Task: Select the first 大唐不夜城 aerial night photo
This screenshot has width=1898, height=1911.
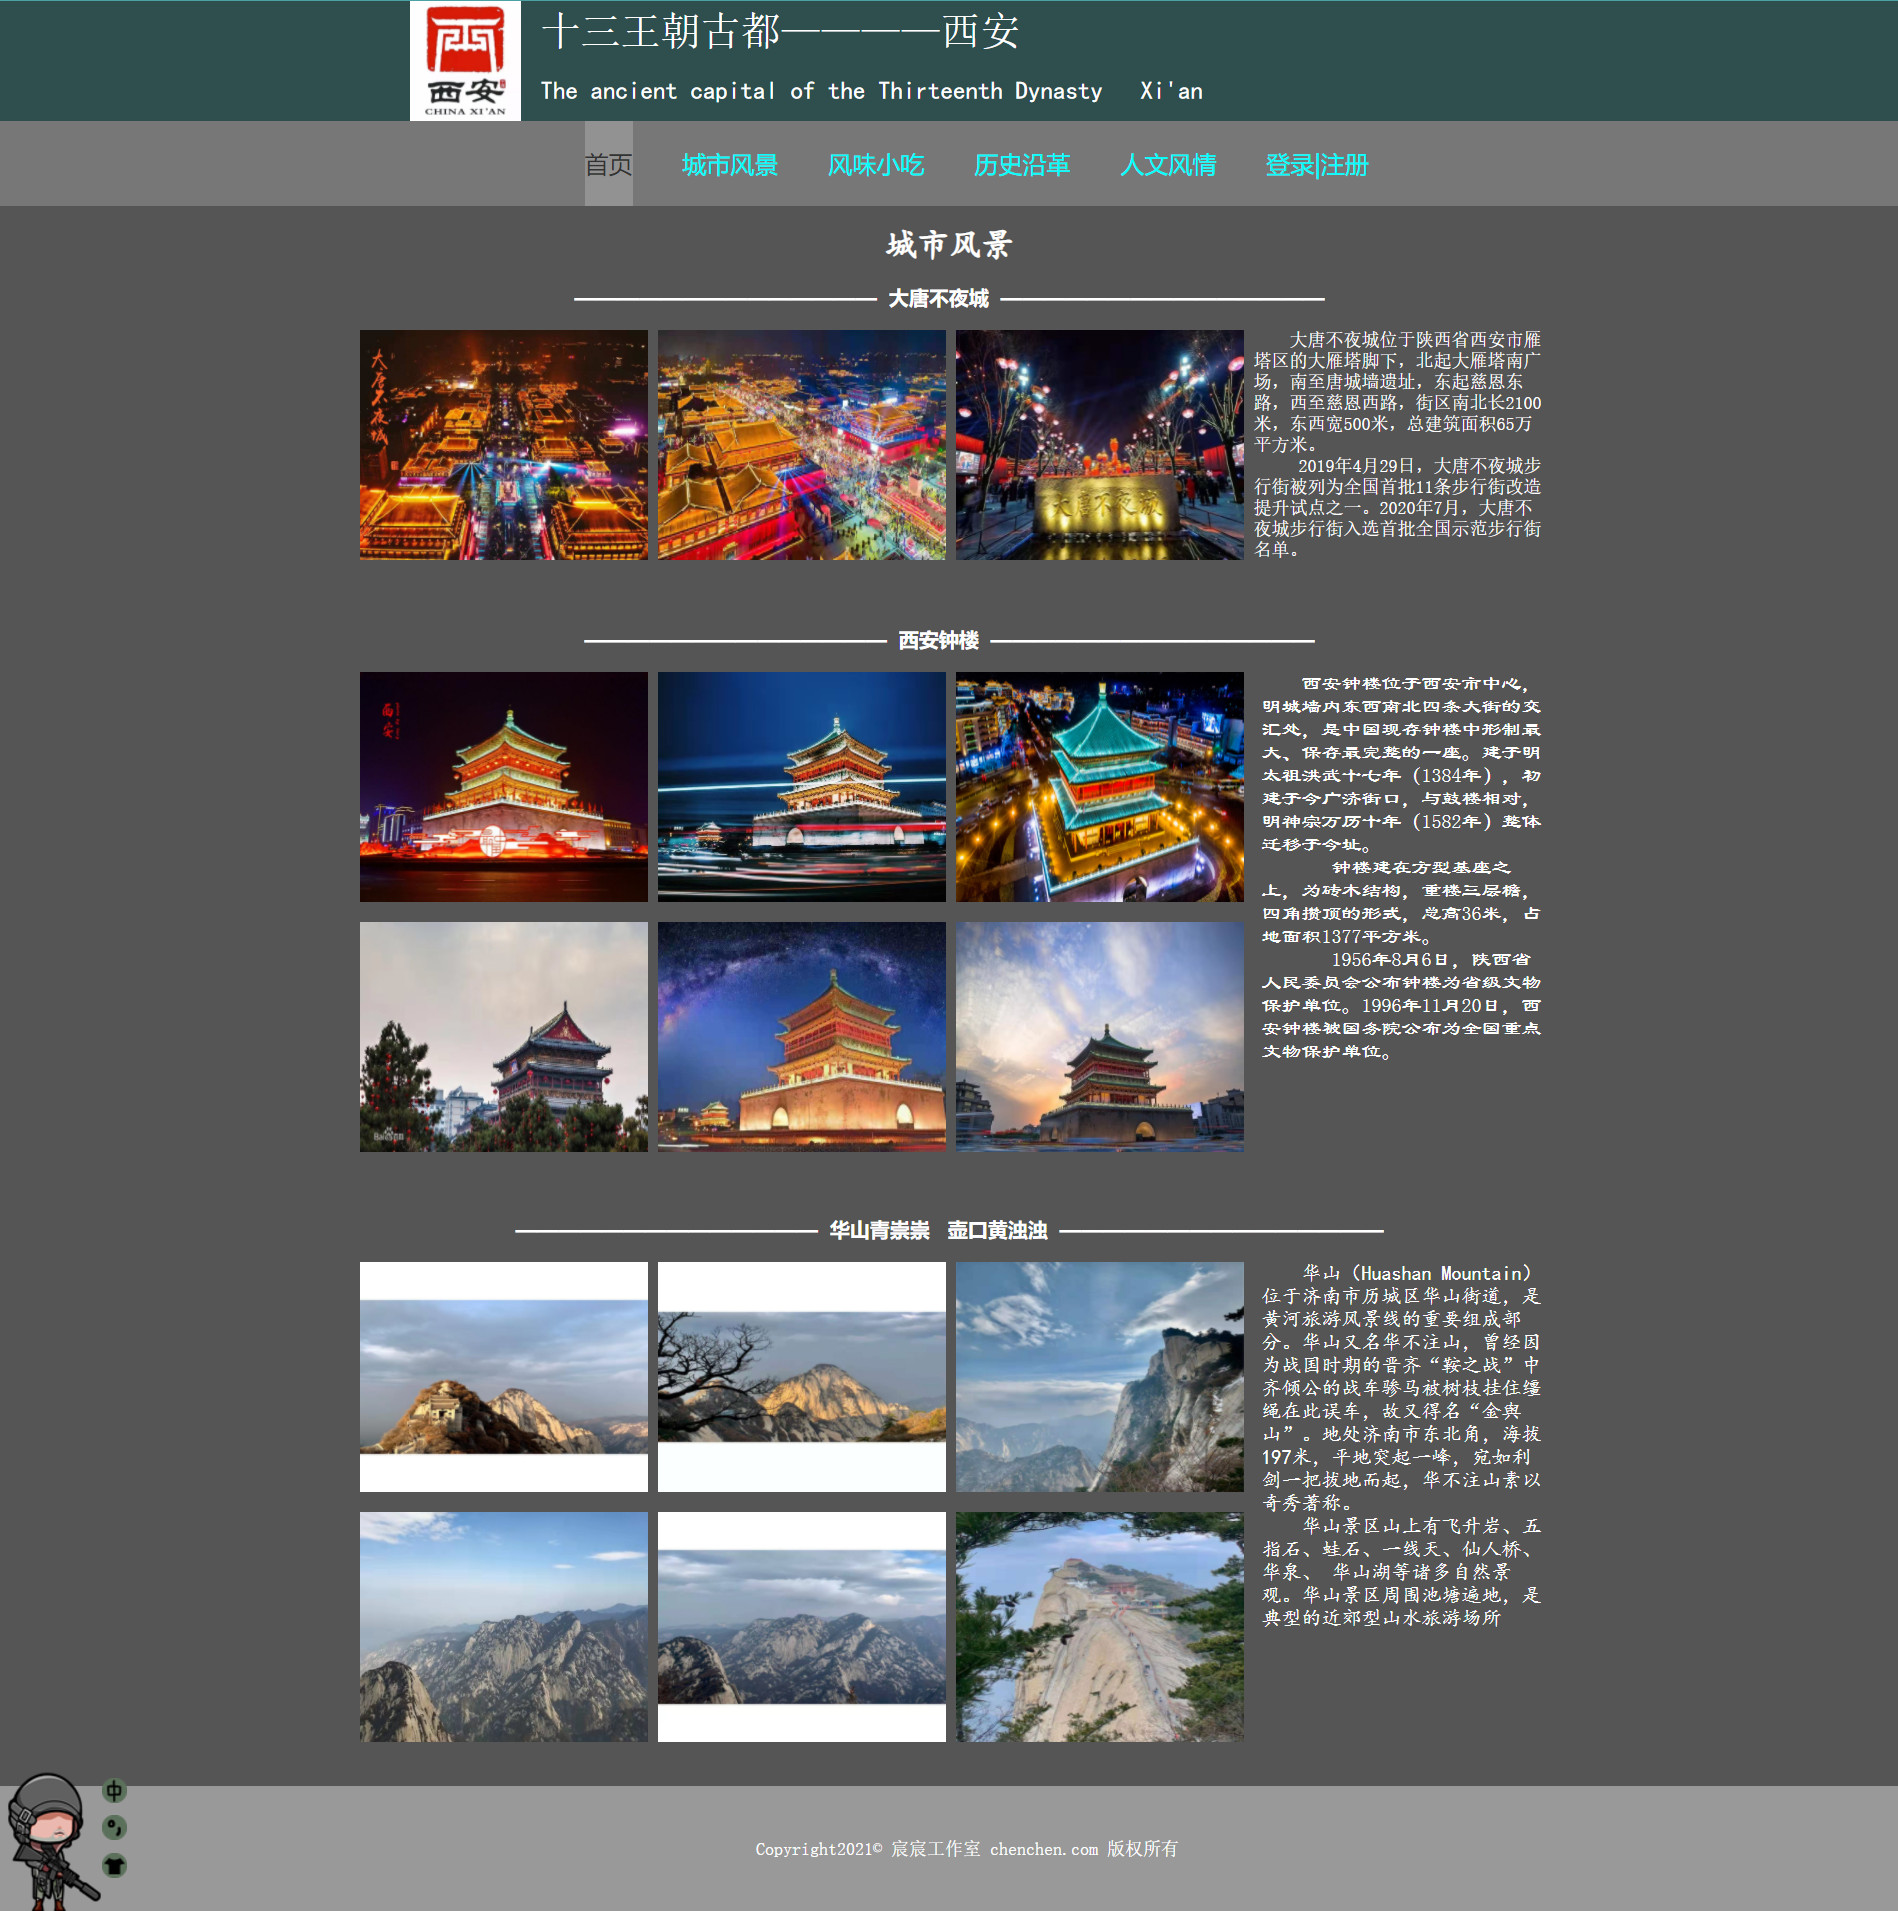Action: (x=505, y=446)
